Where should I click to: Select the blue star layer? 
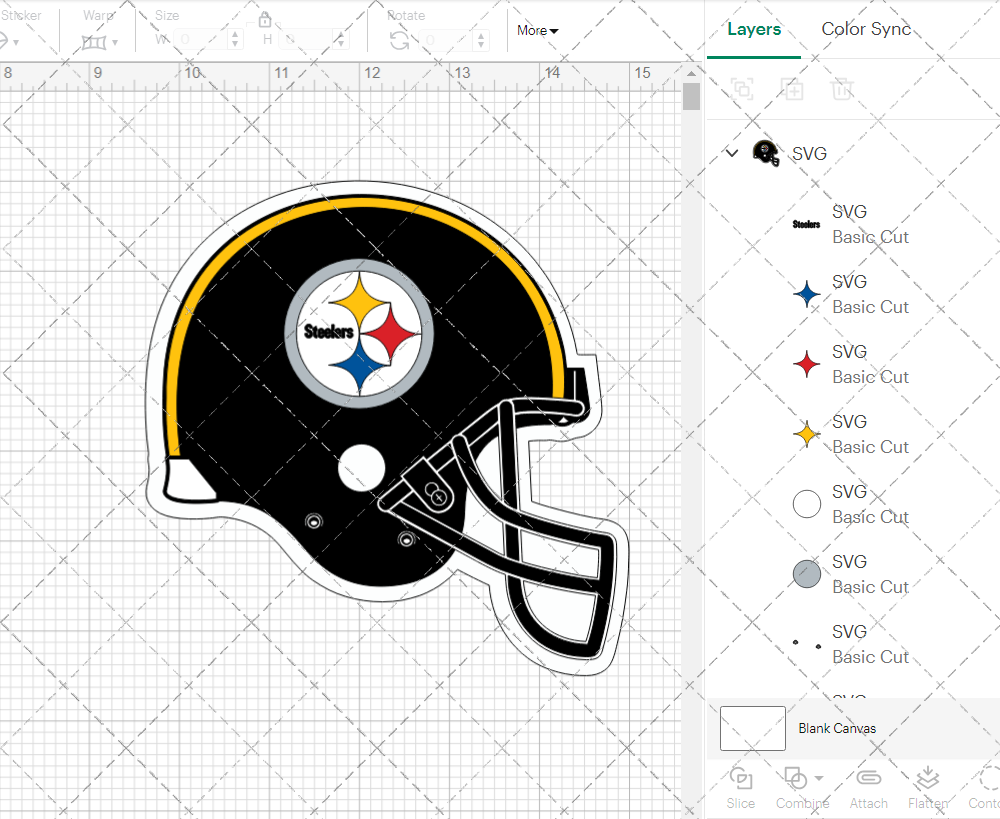coord(850,294)
